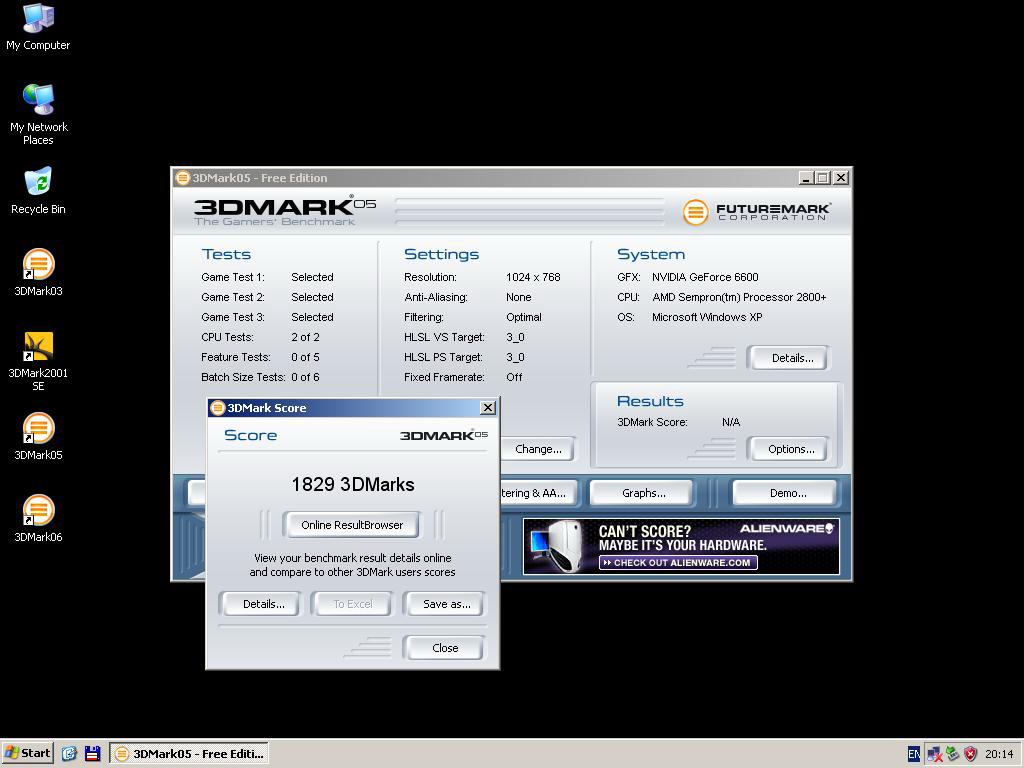Select the 3DMark03 desktop shortcut
The width and height of the screenshot is (1024, 768).
38,273
